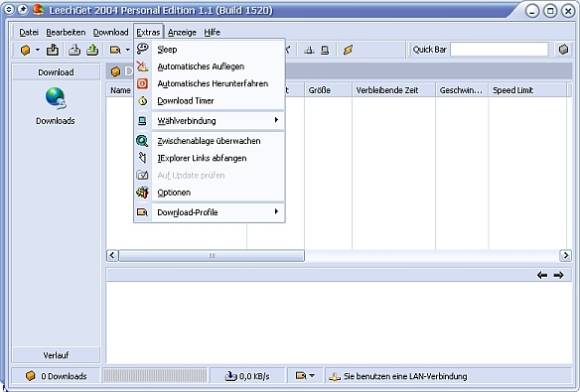
Task: Click the Sleep menu entry
Action: 209,49
